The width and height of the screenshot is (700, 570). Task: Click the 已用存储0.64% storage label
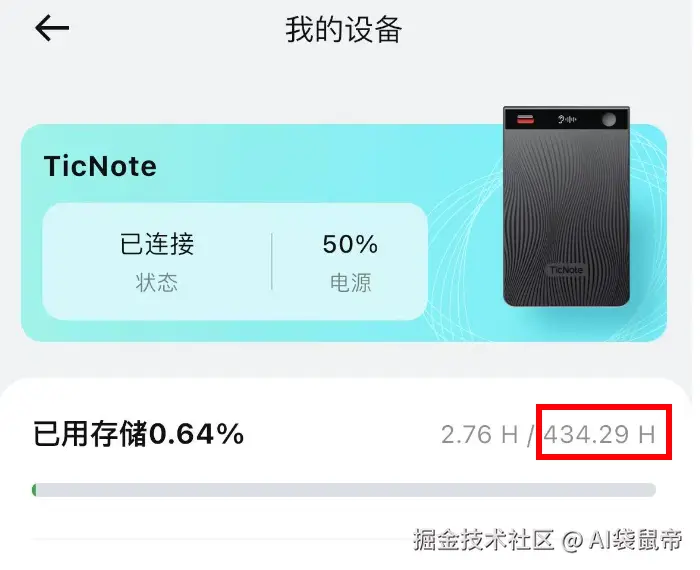(x=139, y=434)
